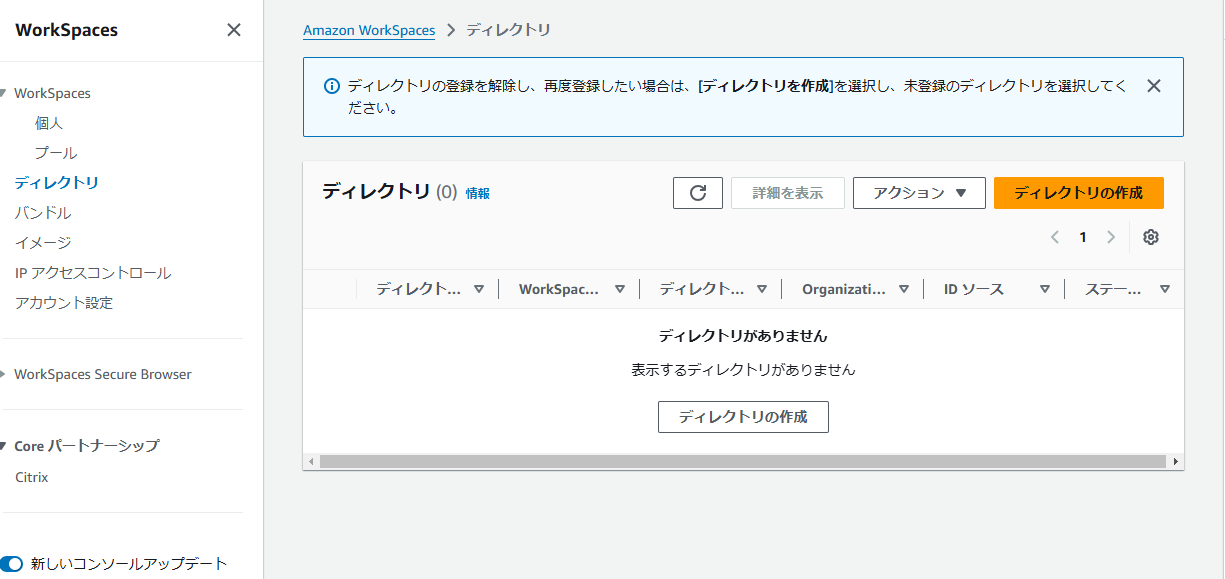Close the WorkSpaces navigation panel
This screenshot has width=1225, height=579.
coord(233,30)
